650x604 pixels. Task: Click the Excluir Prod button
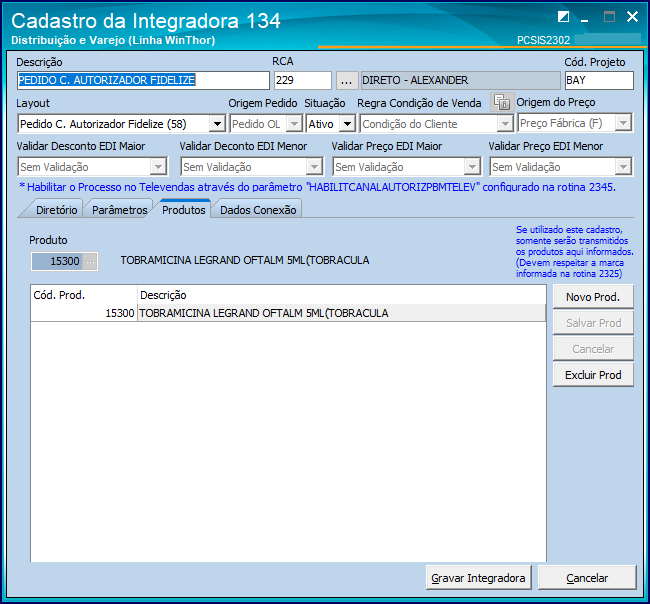click(x=593, y=375)
